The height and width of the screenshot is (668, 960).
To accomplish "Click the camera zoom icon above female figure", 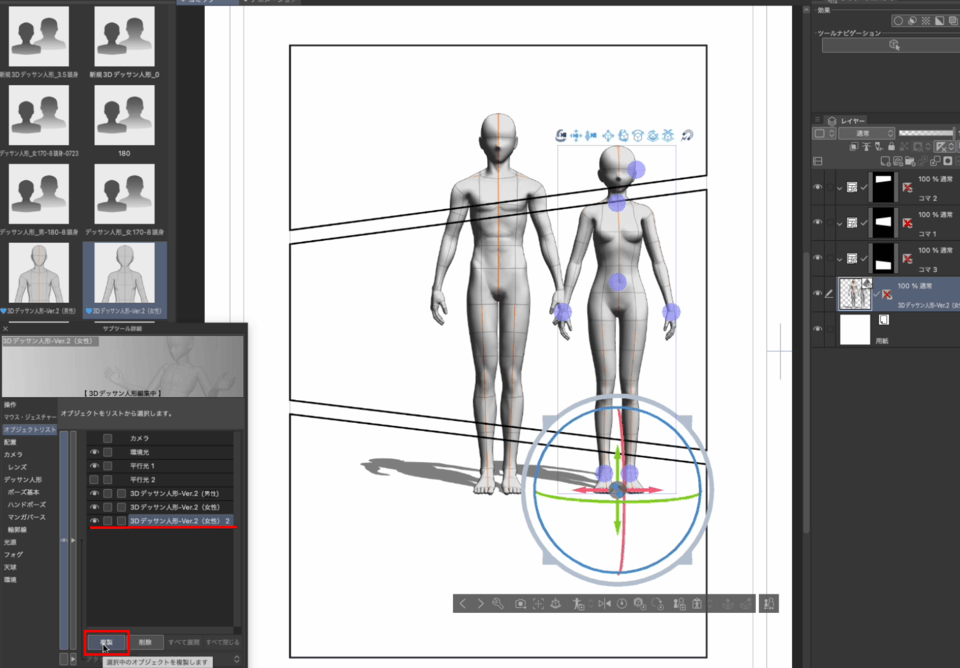I will point(591,136).
